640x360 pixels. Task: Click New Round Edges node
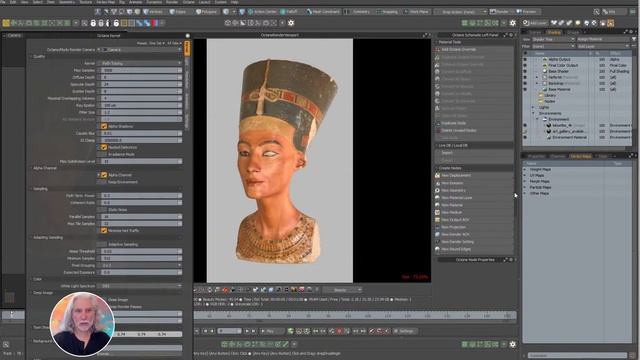(474, 249)
